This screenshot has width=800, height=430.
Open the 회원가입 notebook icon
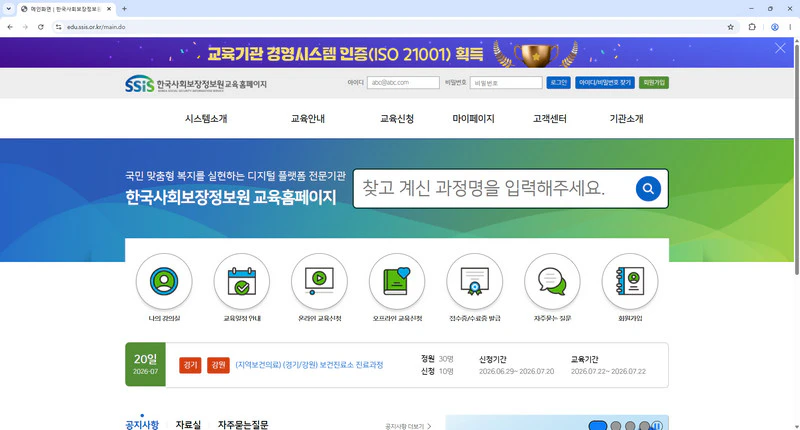click(x=630, y=282)
